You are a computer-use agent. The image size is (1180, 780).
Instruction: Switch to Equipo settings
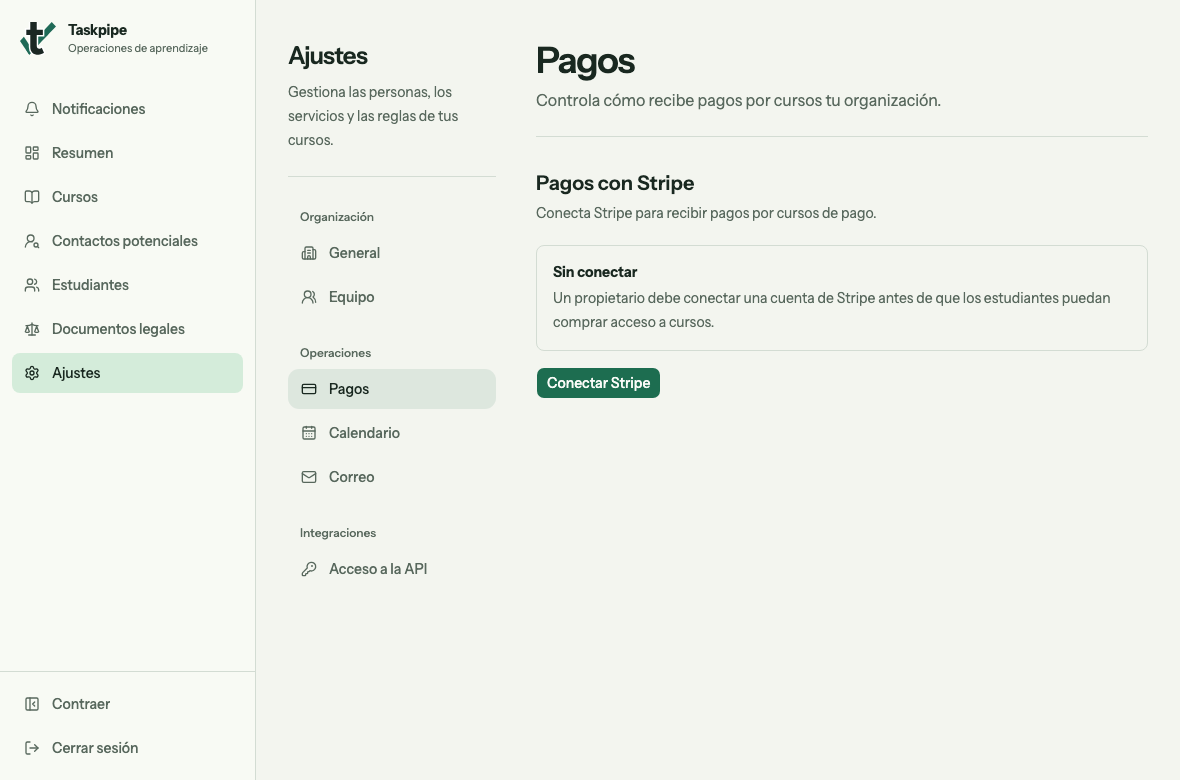pos(391,297)
